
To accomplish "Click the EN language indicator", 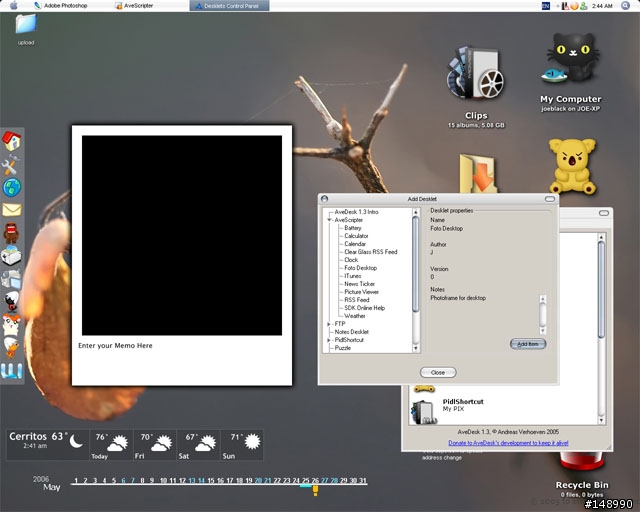I will coord(546,6).
